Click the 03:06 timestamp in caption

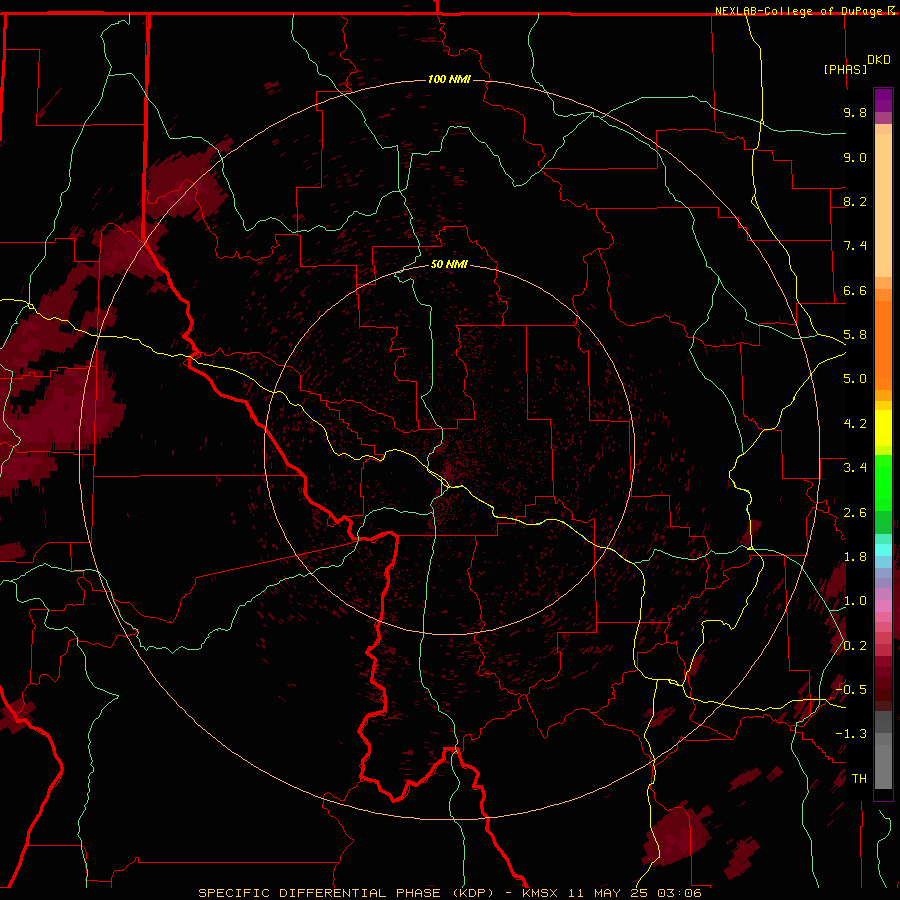(x=680, y=893)
